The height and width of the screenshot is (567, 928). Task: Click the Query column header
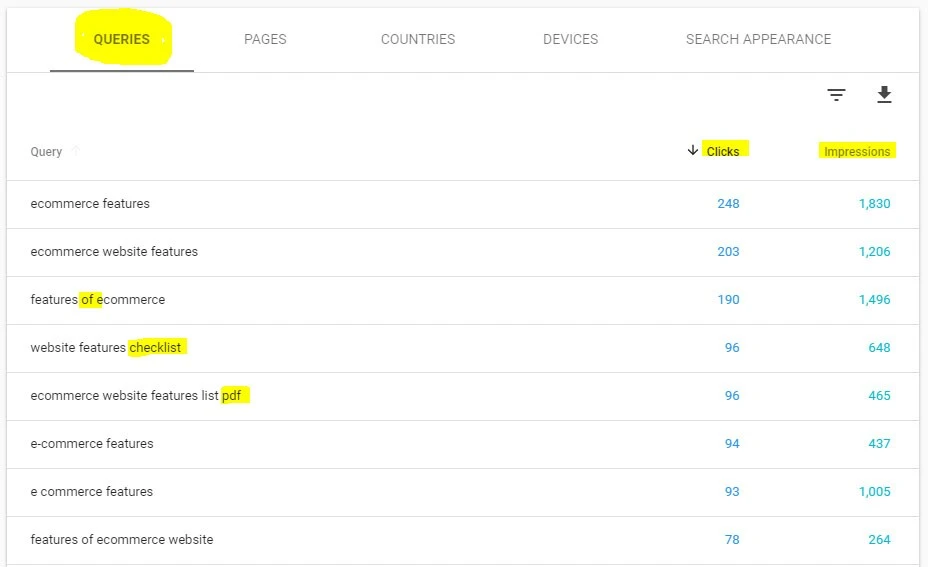(46, 152)
